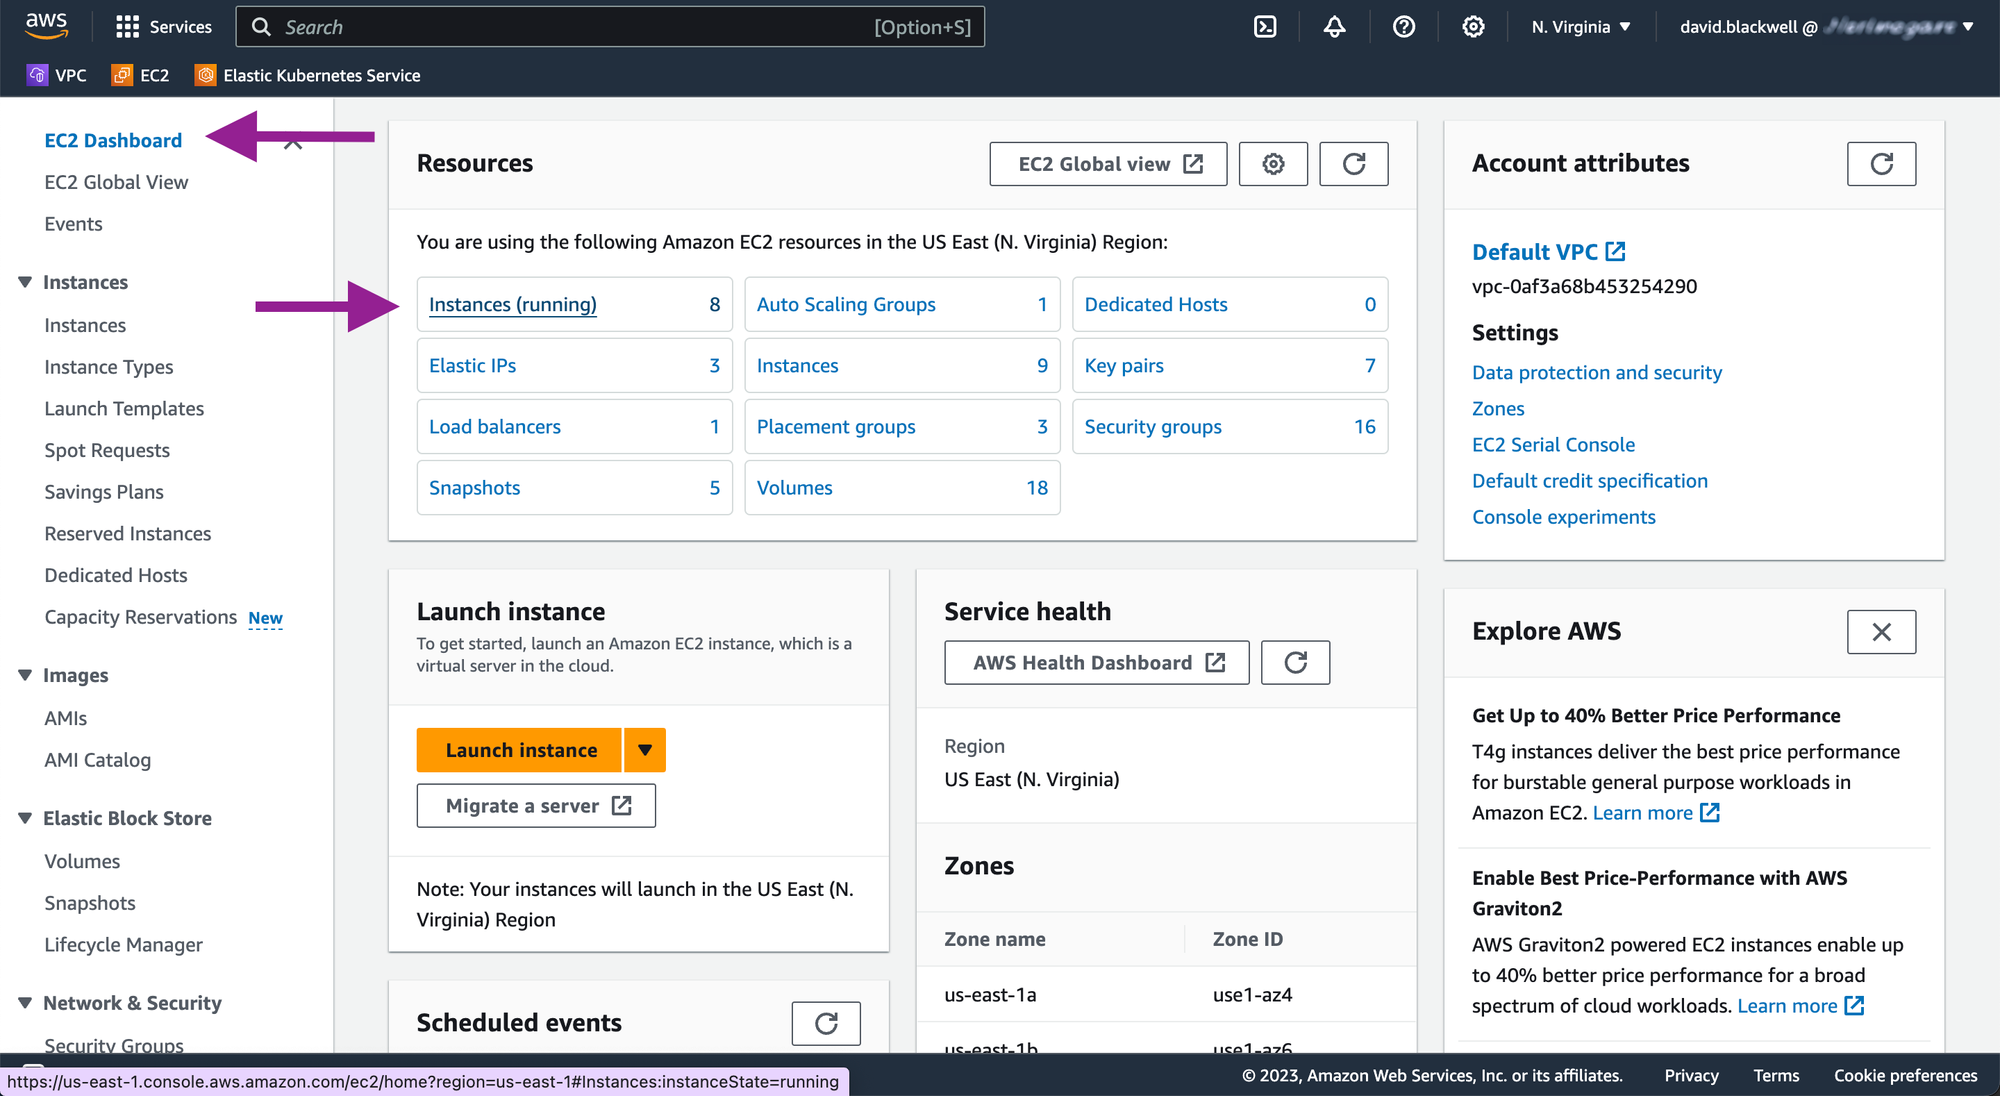2000x1096 pixels.
Task: Refresh the Scheduled events panel
Action: pos(826,1023)
